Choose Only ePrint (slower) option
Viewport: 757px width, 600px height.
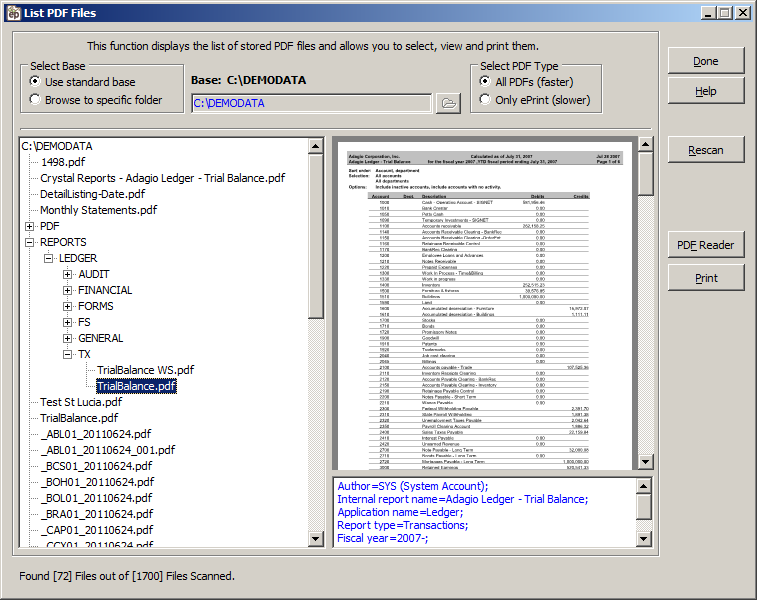(x=485, y=99)
